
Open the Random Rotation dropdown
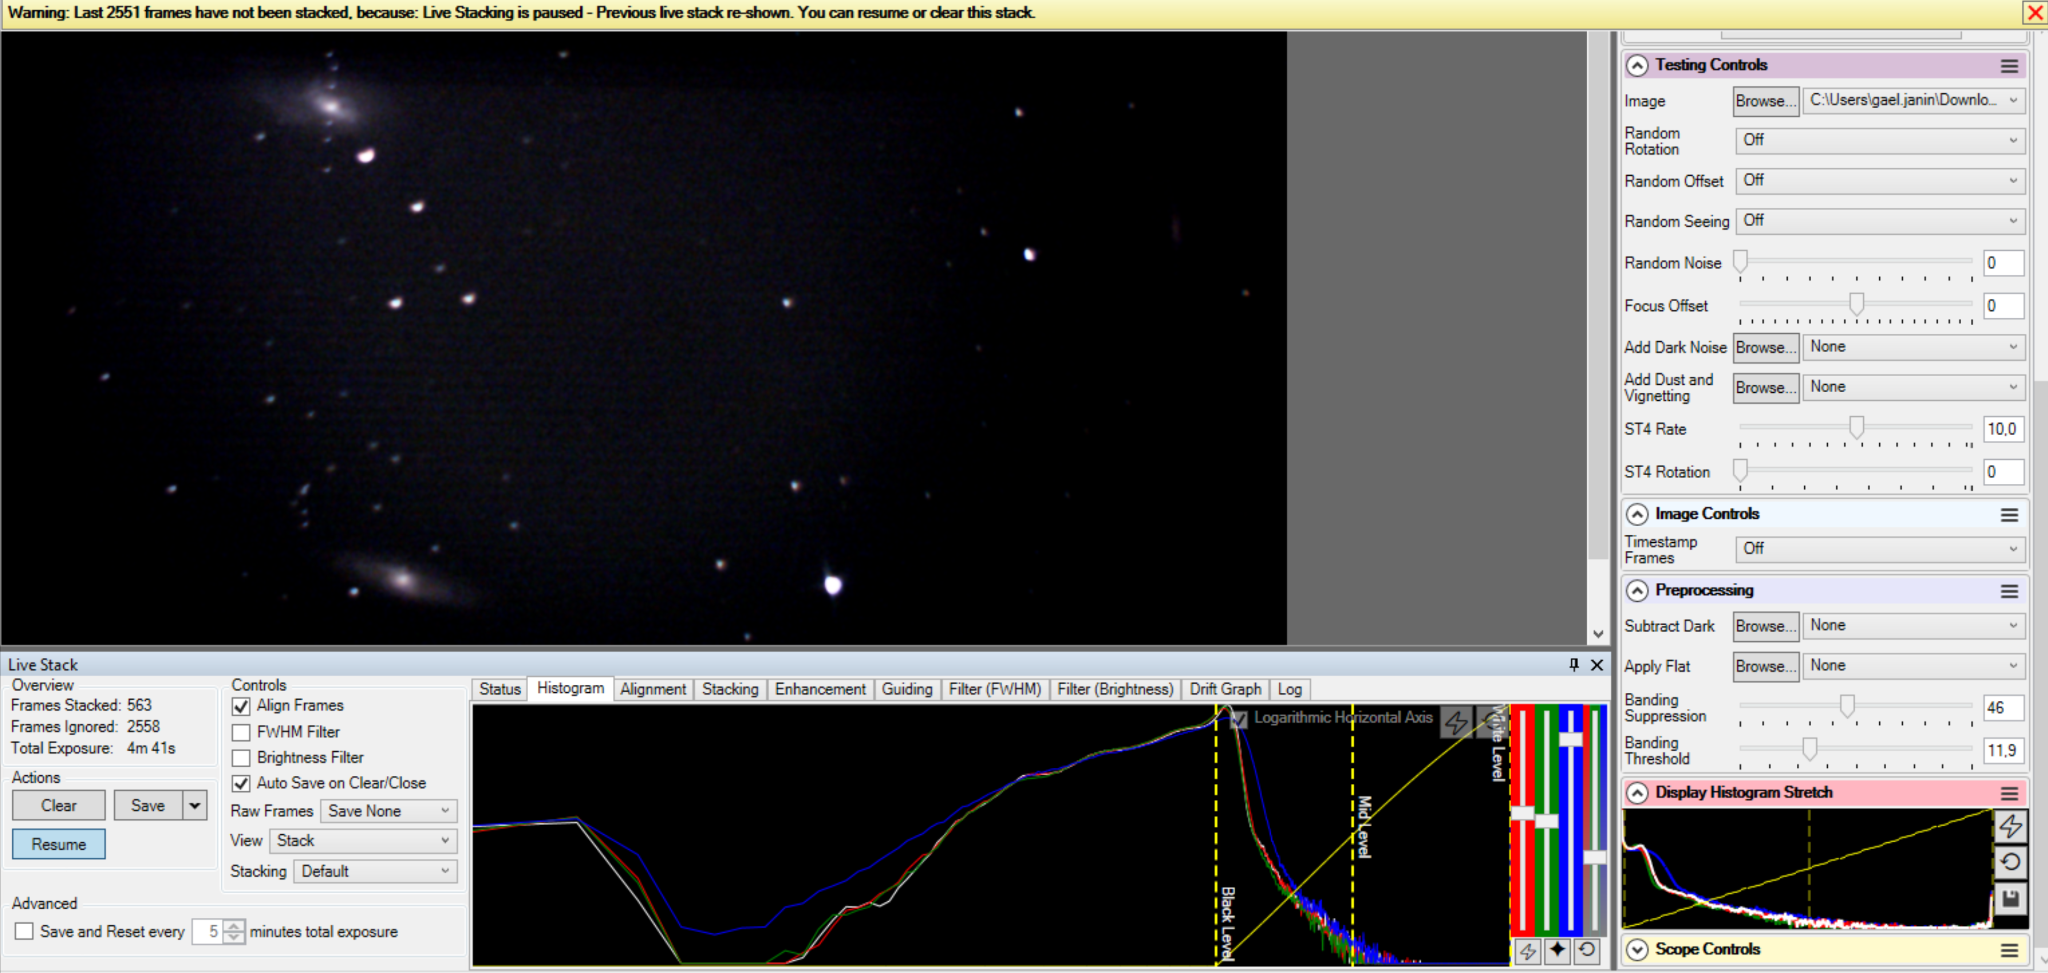pyautogui.click(x=1880, y=140)
